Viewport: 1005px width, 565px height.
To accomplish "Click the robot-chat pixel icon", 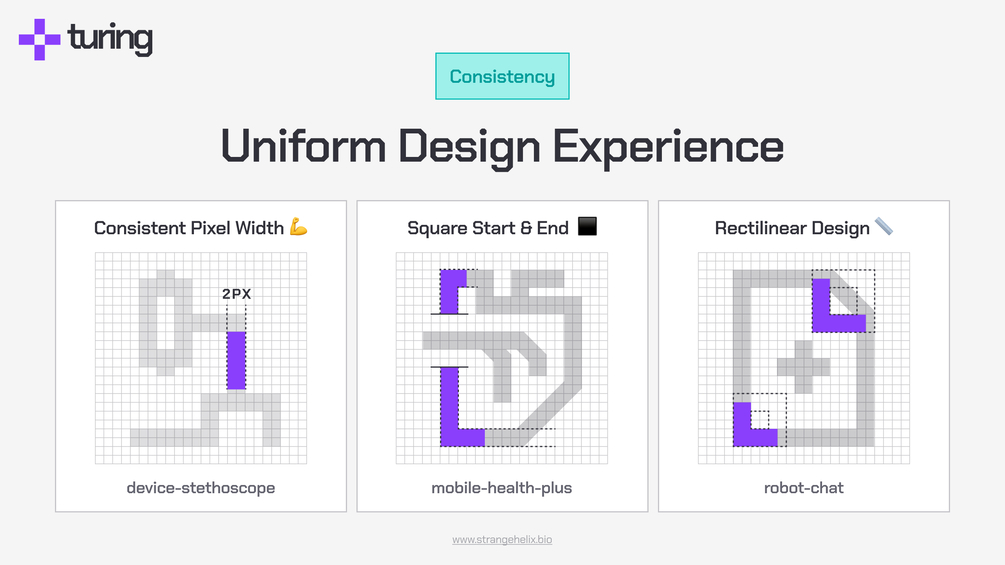I will (804, 357).
